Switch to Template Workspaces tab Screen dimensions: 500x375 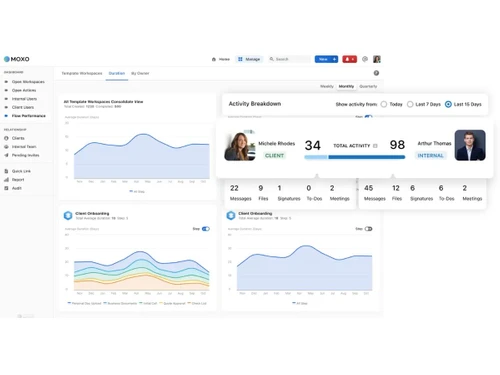tap(82, 73)
